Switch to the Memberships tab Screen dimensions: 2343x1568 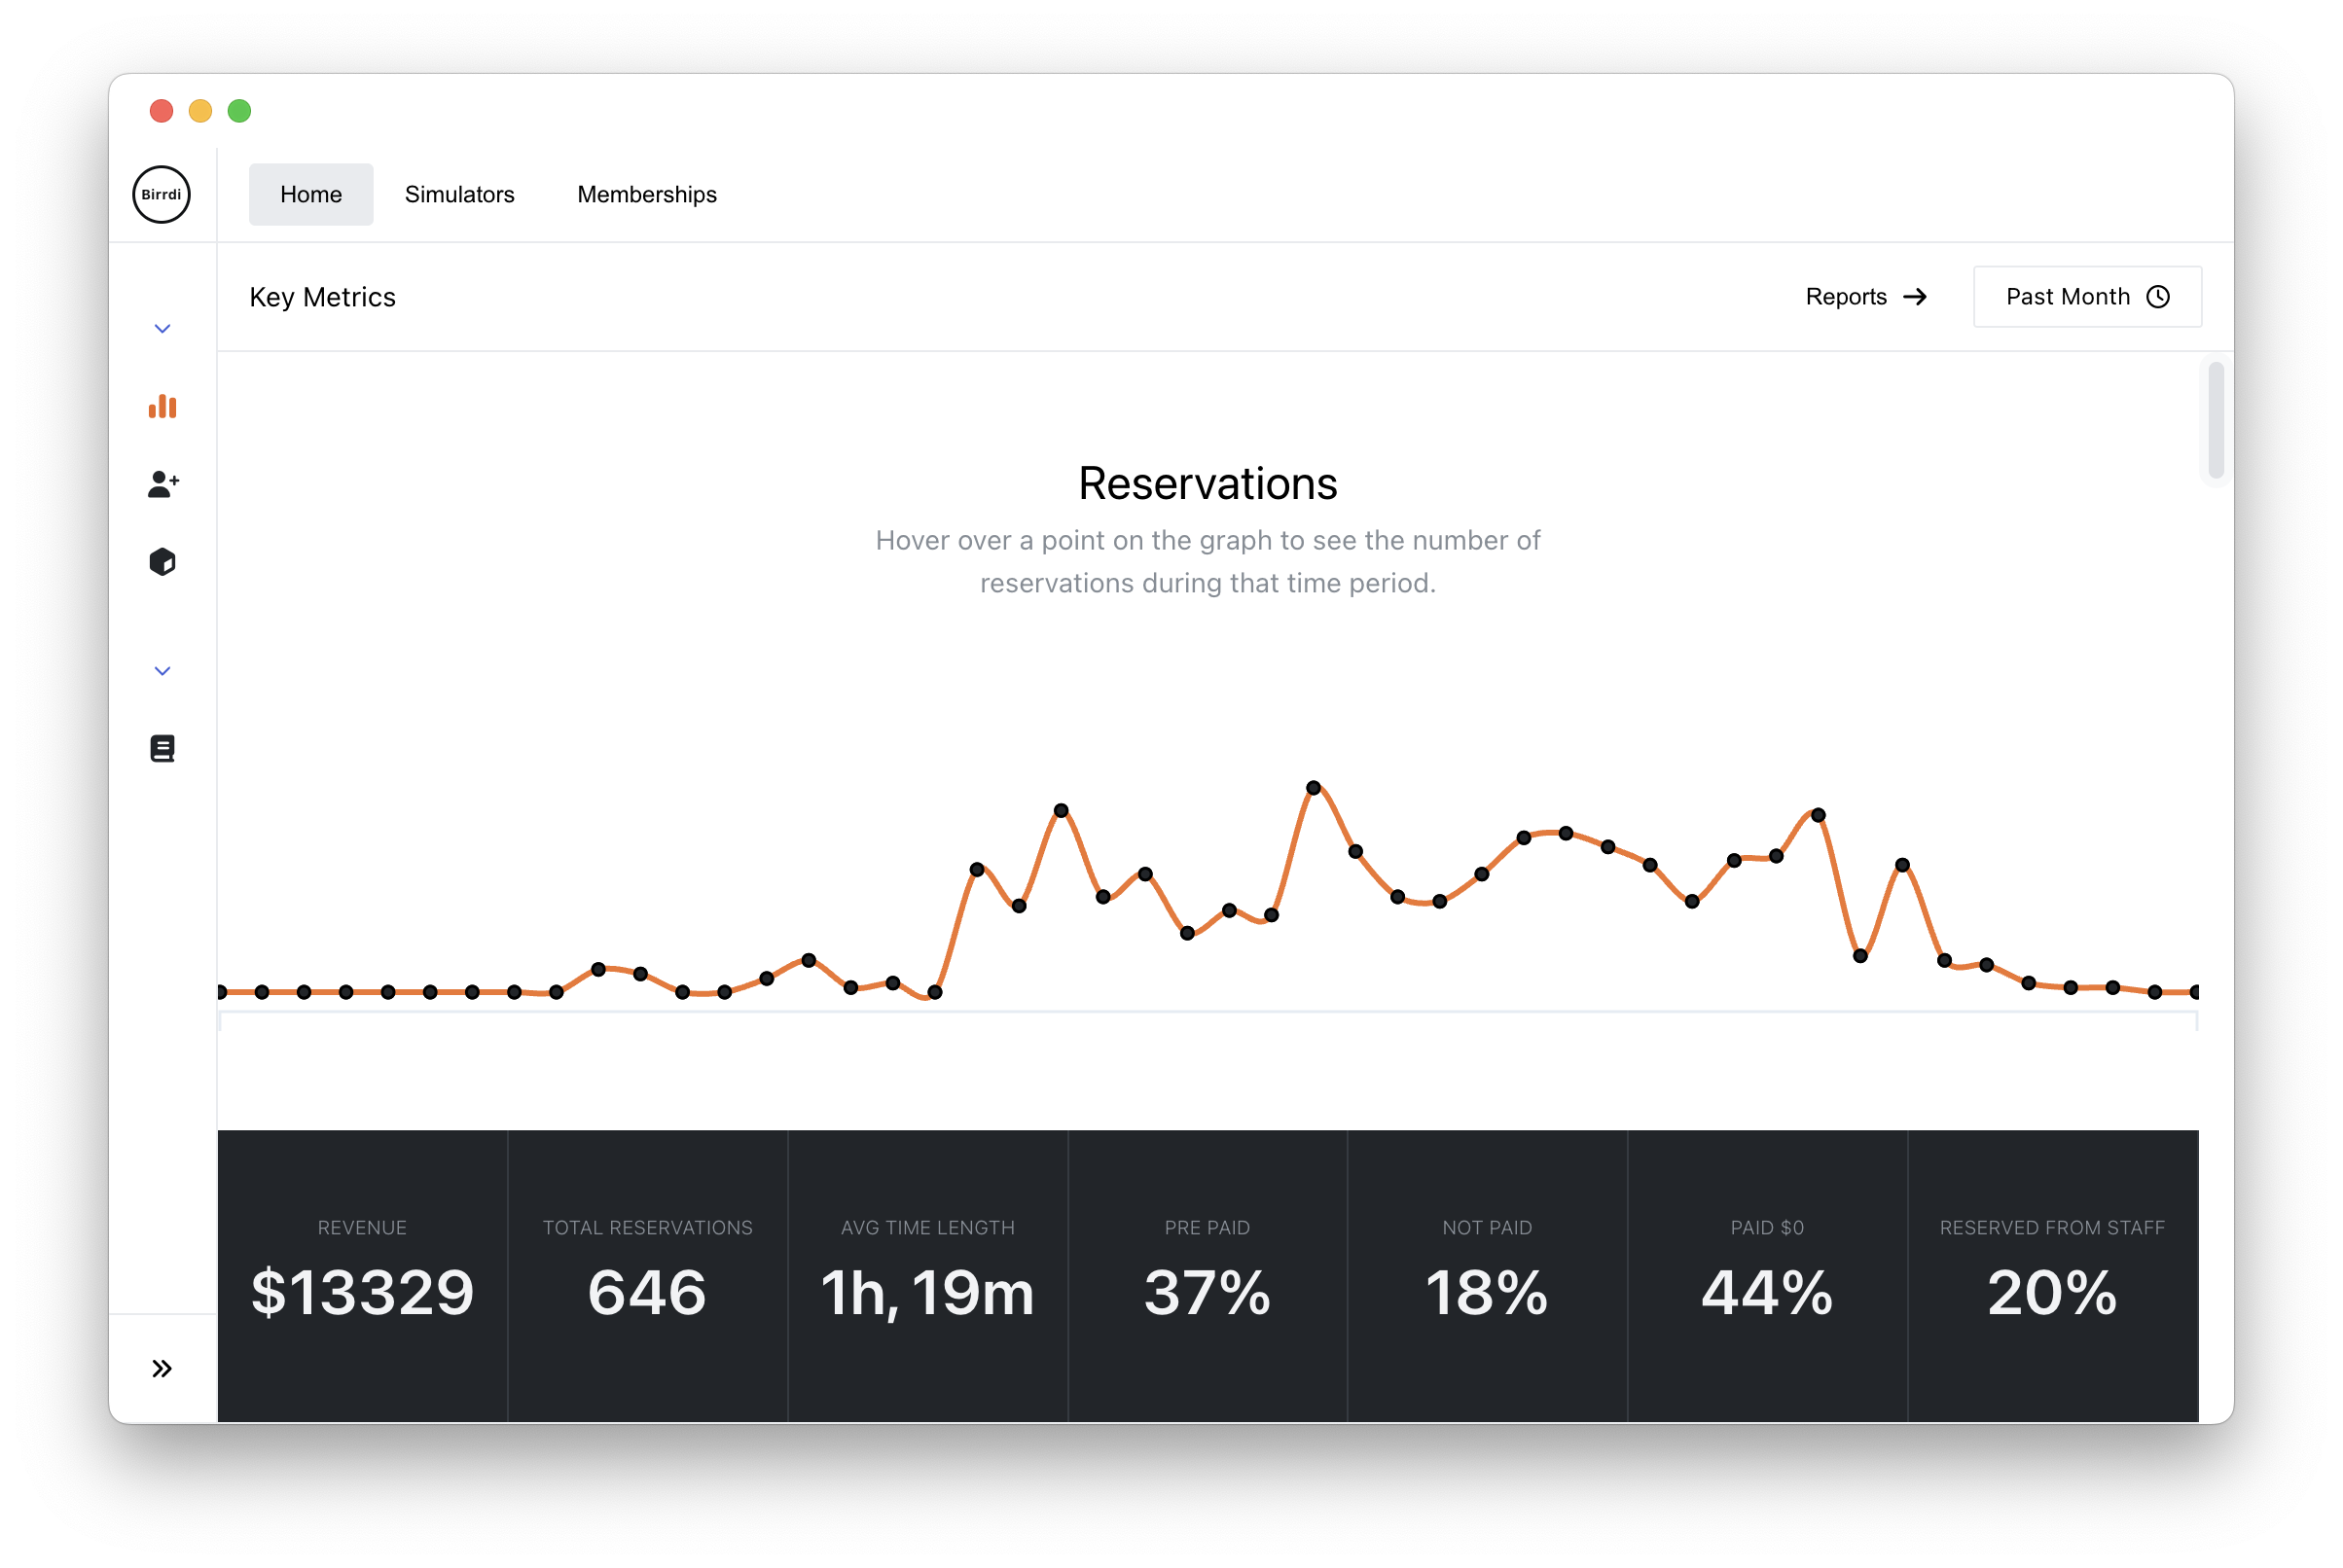click(x=647, y=194)
